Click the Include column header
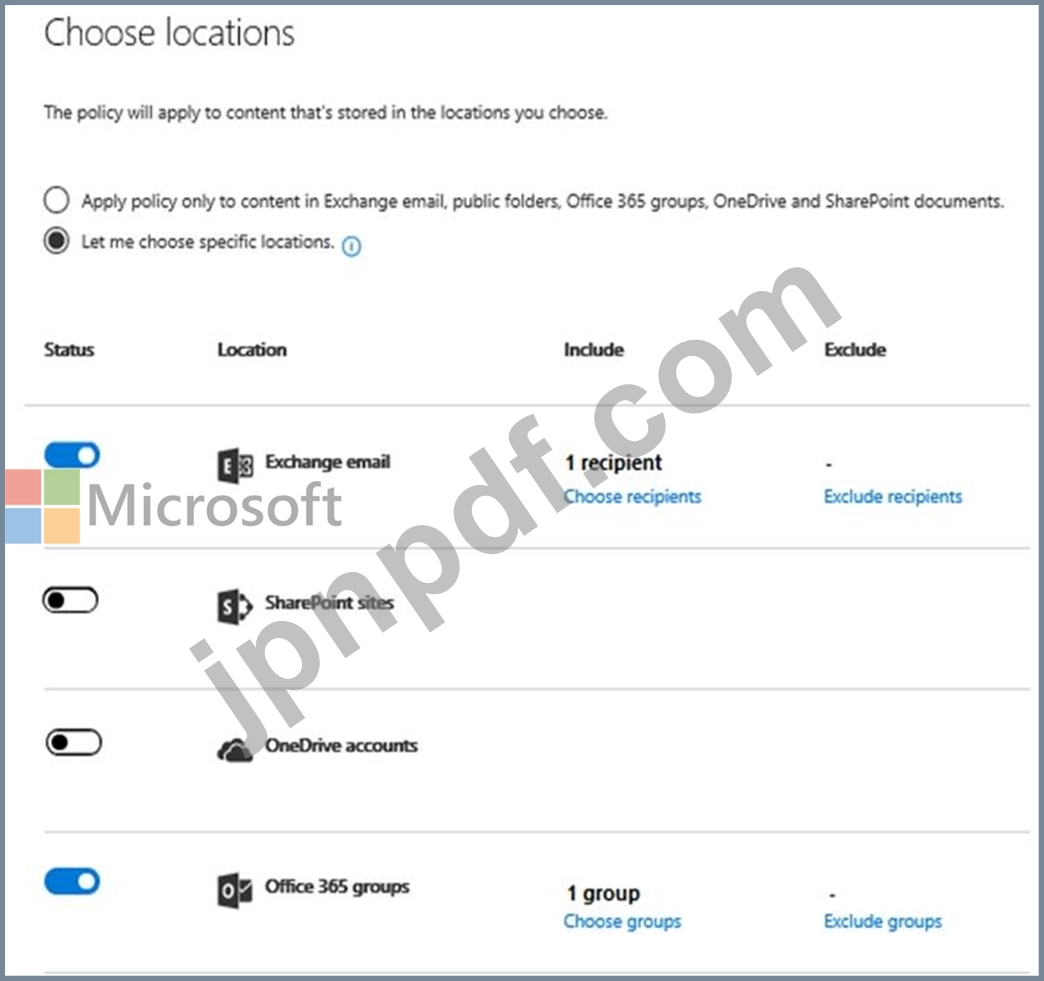1044x981 pixels. coord(594,350)
